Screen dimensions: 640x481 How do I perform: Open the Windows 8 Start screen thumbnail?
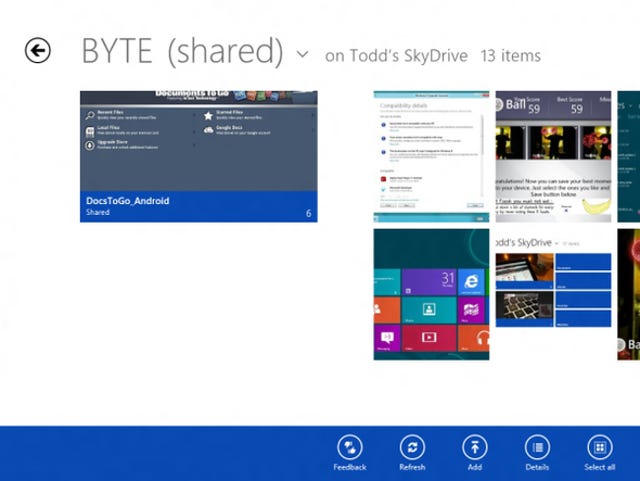431,294
